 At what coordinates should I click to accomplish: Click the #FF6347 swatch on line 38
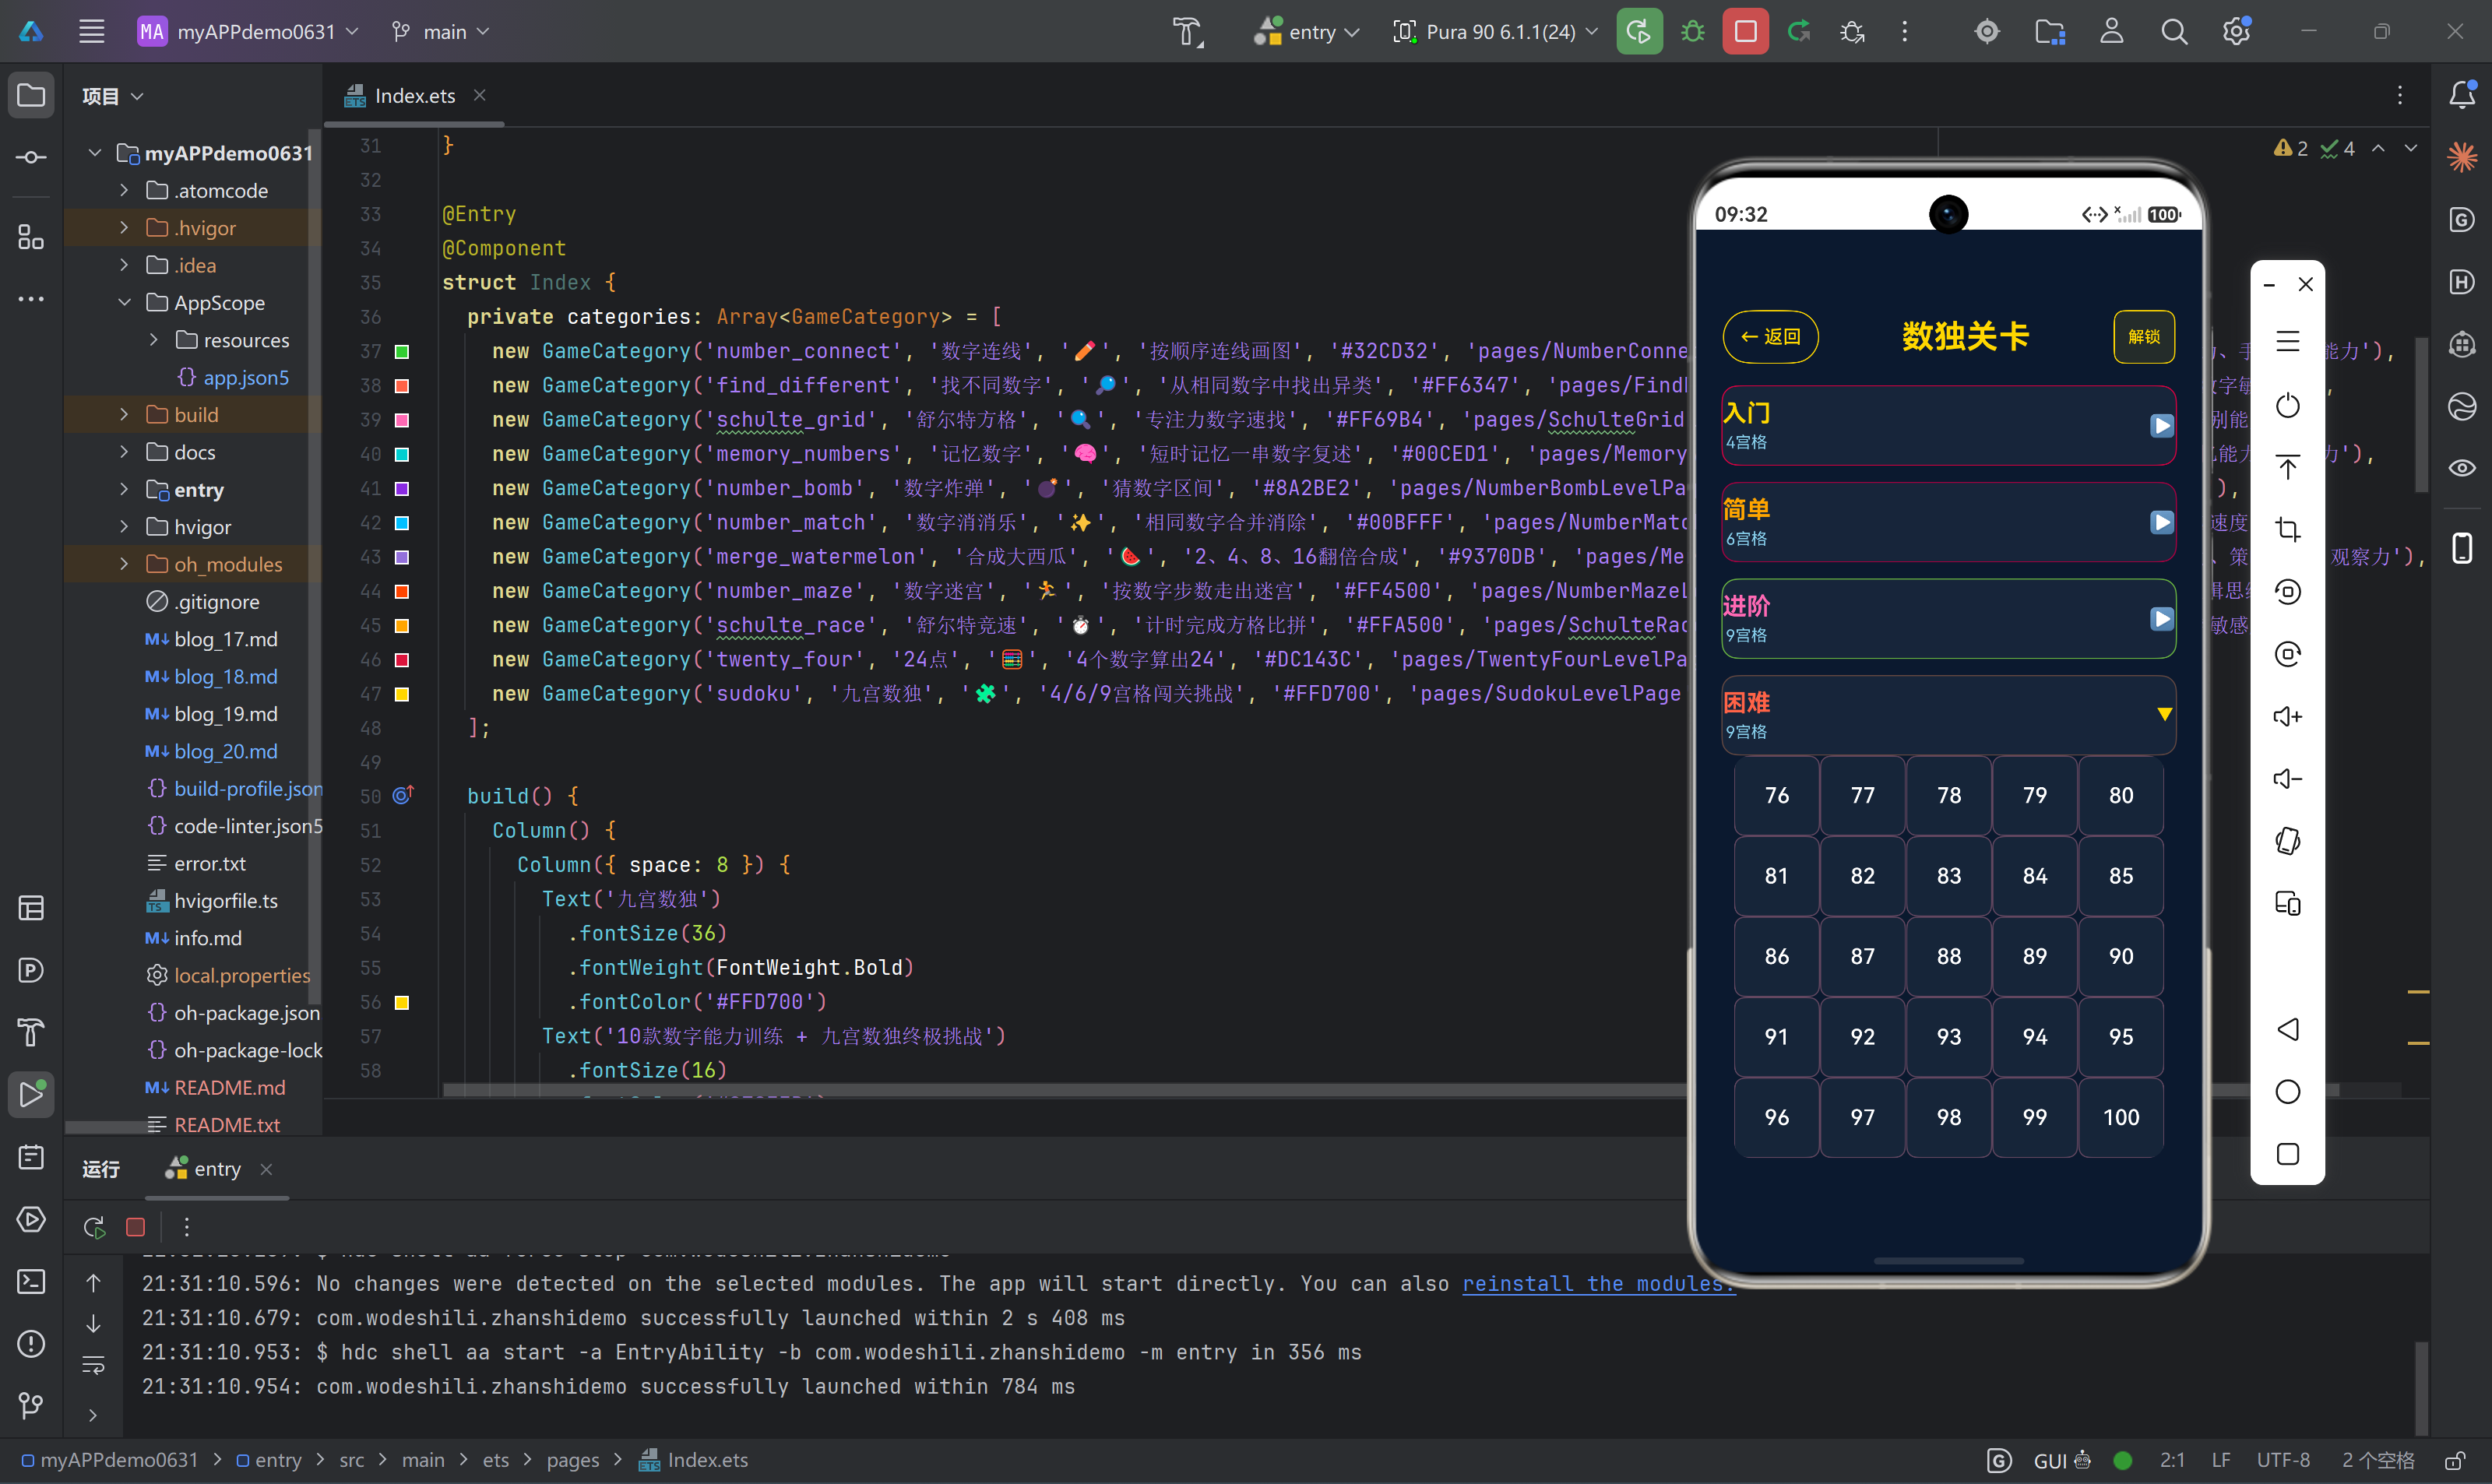pyautogui.click(x=402, y=385)
